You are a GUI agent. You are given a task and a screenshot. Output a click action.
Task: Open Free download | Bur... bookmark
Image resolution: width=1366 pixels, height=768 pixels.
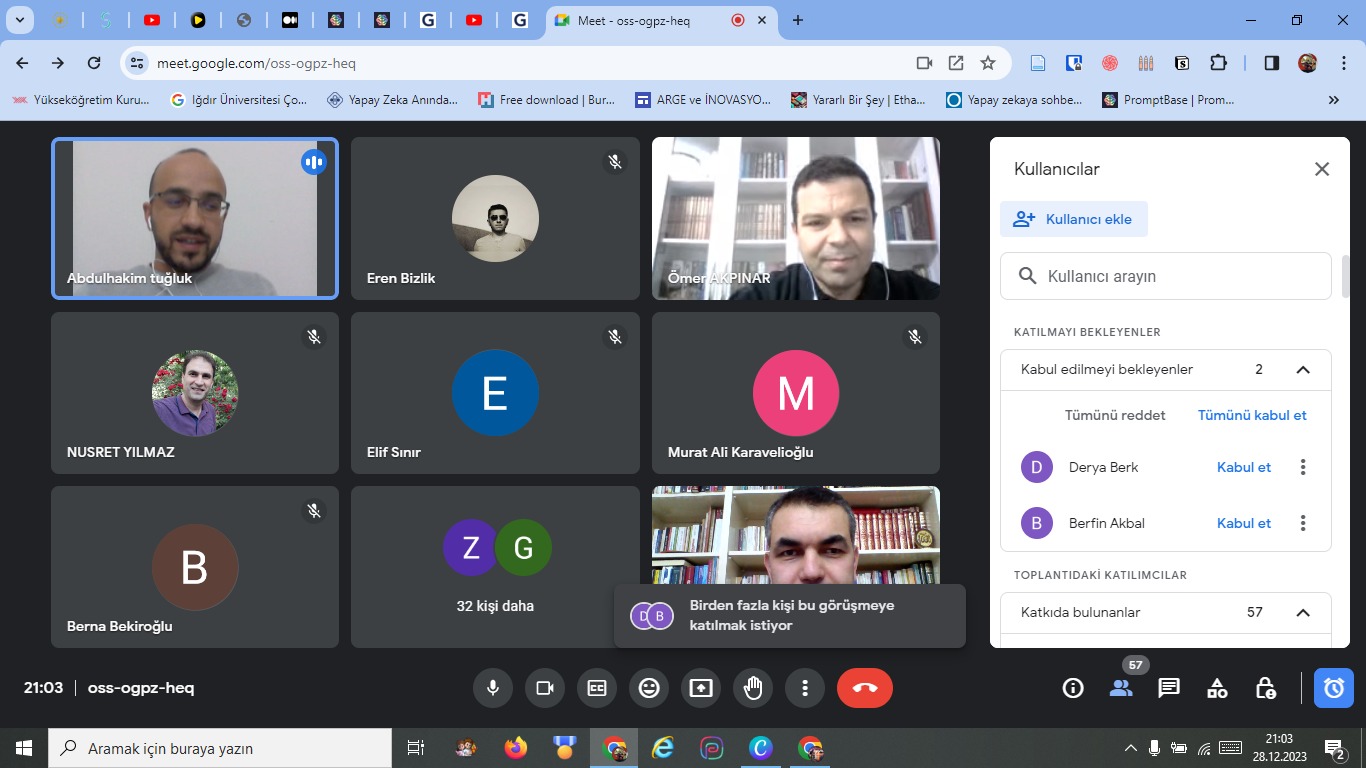coord(546,100)
